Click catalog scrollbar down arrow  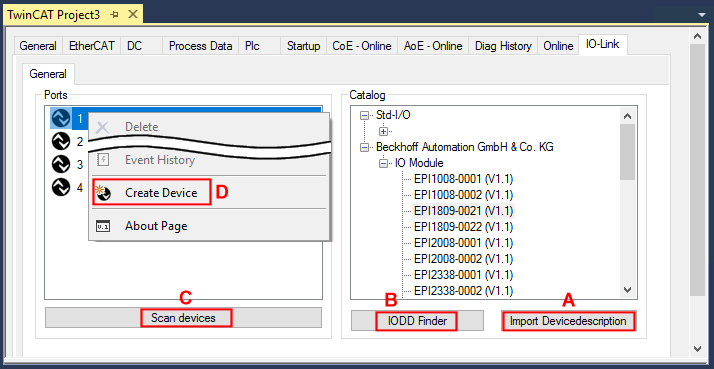(627, 290)
